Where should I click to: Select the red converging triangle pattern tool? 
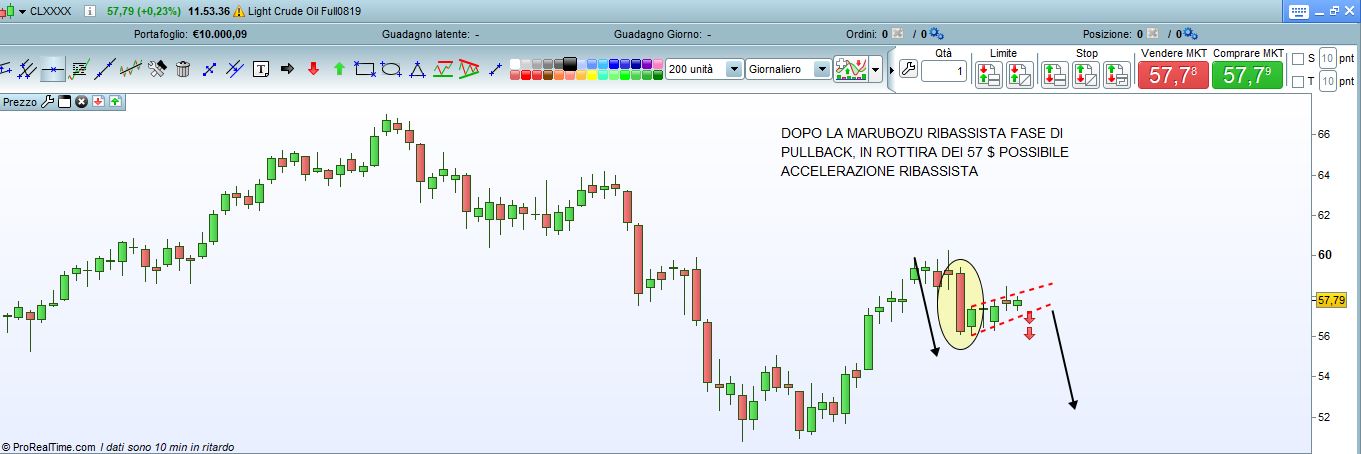[x=469, y=69]
